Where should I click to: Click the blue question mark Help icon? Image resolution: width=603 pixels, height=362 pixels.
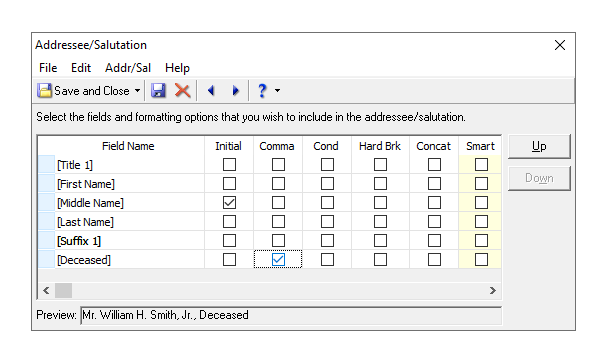[262, 91]
